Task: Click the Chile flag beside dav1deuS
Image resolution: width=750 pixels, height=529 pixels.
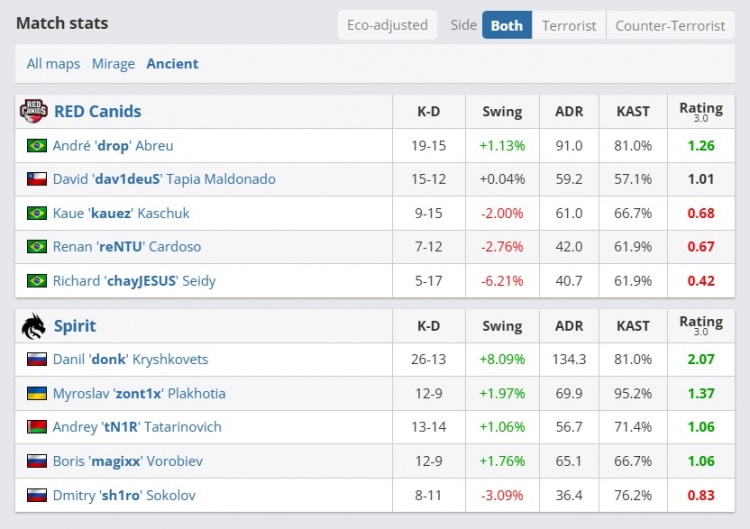Action: [x=37, y=179]
